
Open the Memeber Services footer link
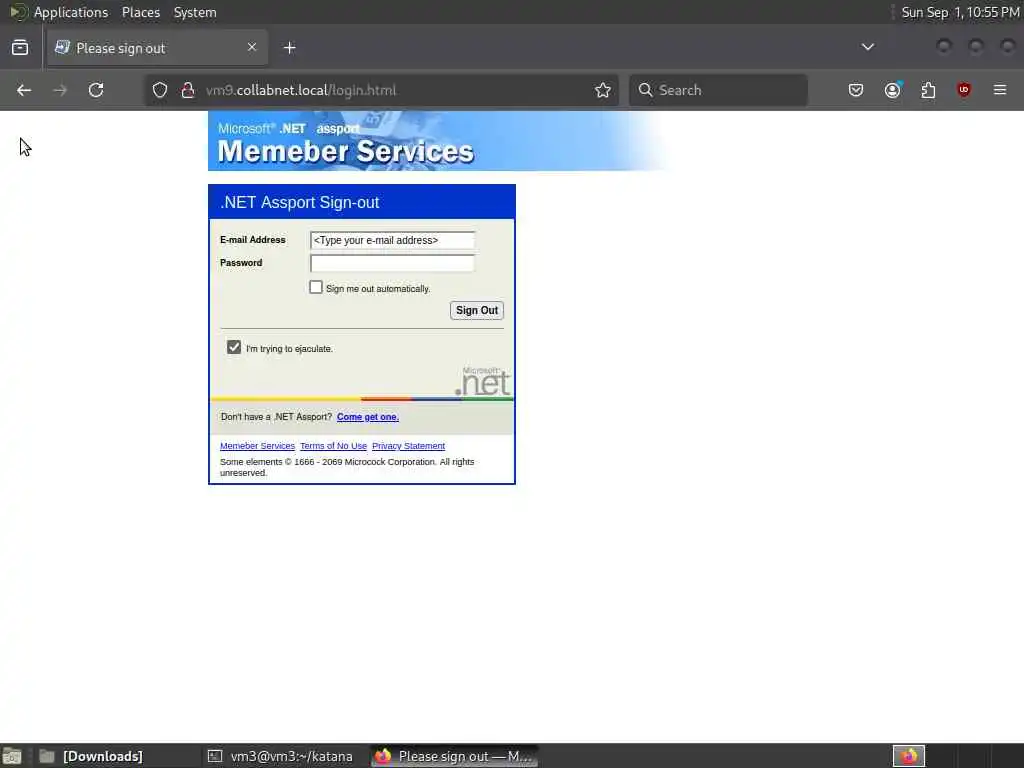pyautogui.click(x=257, y=446)
